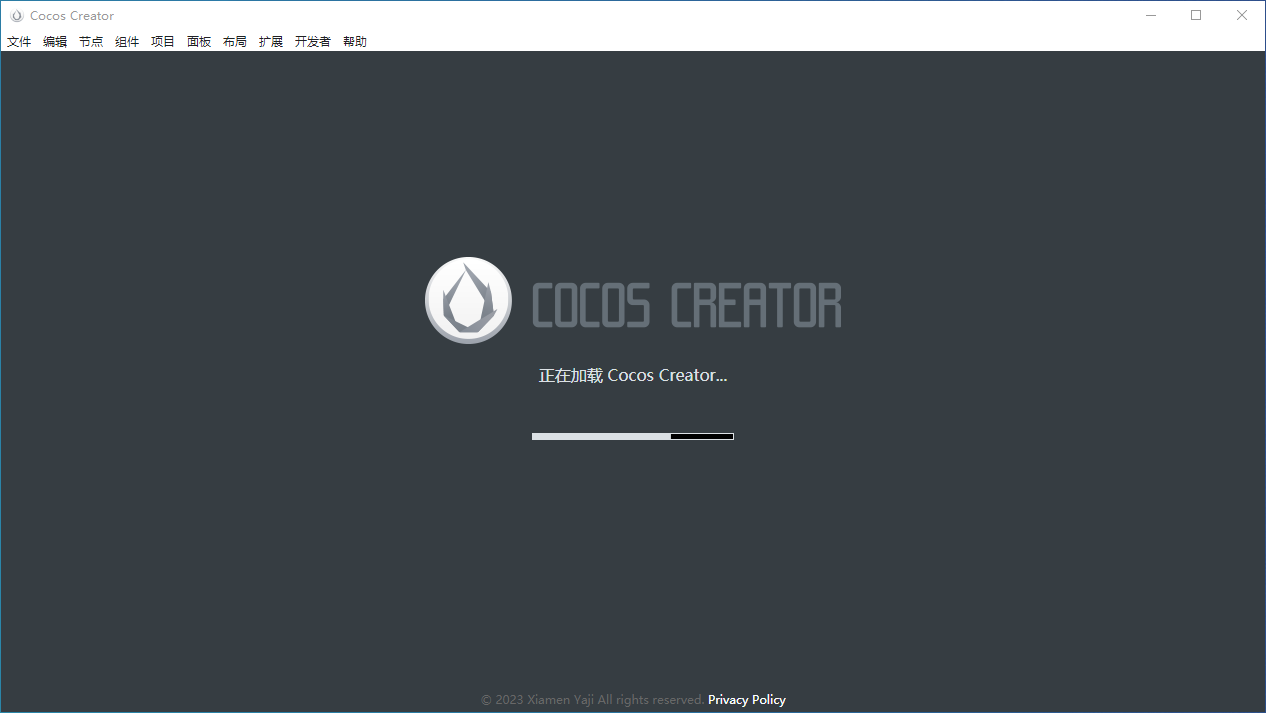Click the 正在加载 Cocos Creator... text
The image size is (1266, 713).
click(633, 376)
